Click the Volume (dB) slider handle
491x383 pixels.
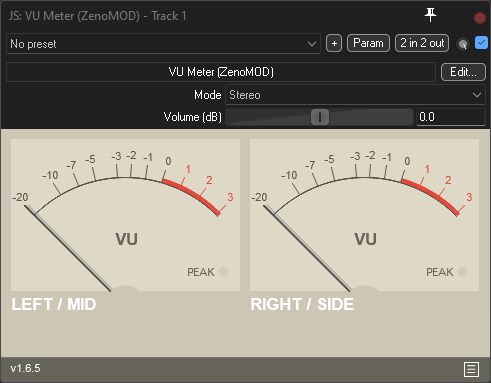coord(320,117)
